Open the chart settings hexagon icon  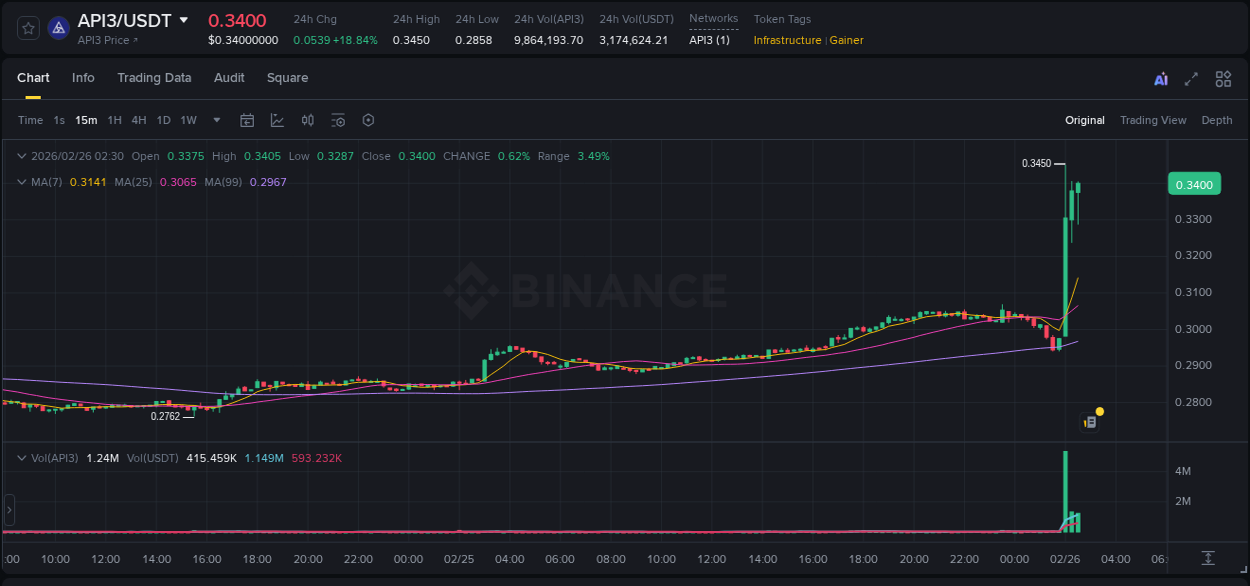tap(368, 120)
